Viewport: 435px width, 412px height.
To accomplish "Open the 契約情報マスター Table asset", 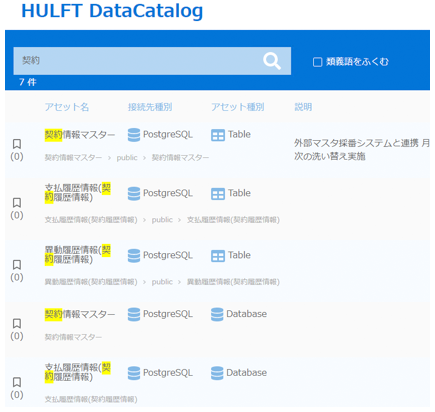I will [x=80, y=135].
